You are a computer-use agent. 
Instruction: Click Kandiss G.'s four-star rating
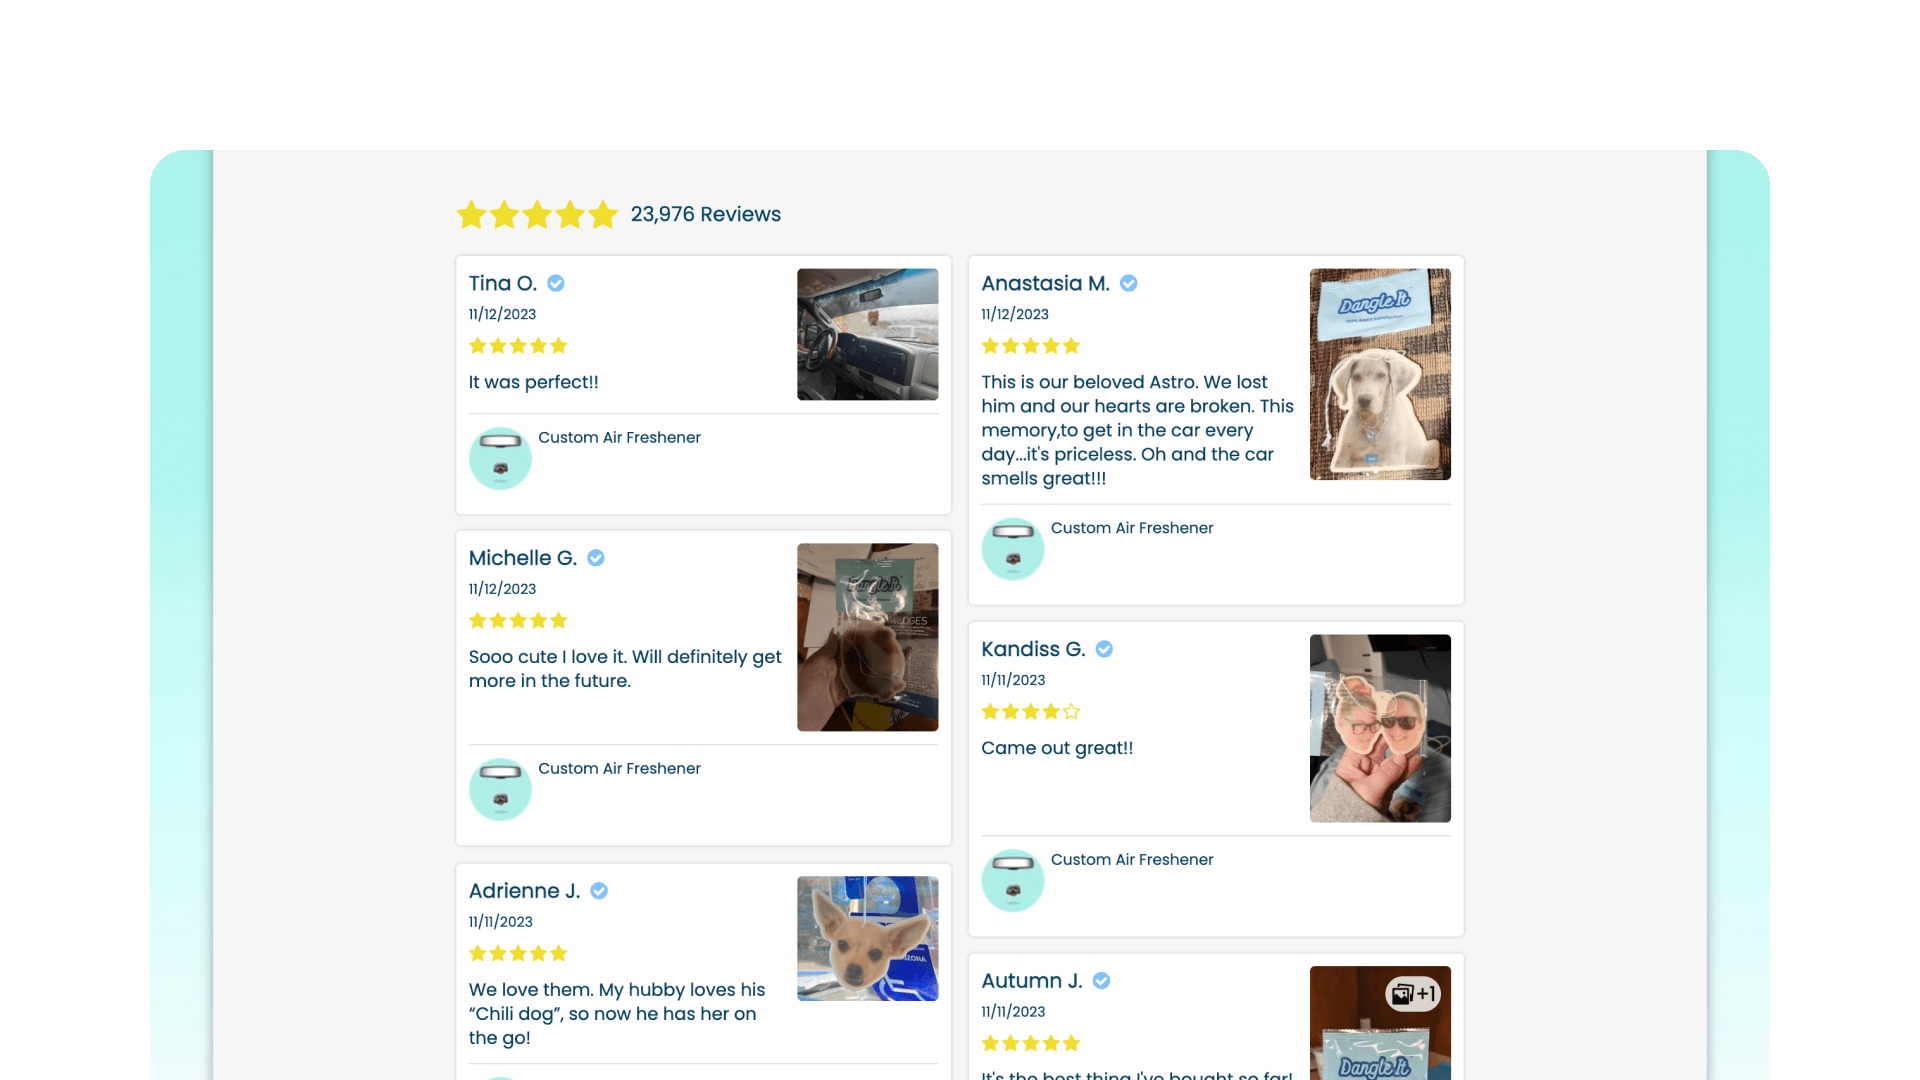pyautogui.click(x=1031, y=712)
